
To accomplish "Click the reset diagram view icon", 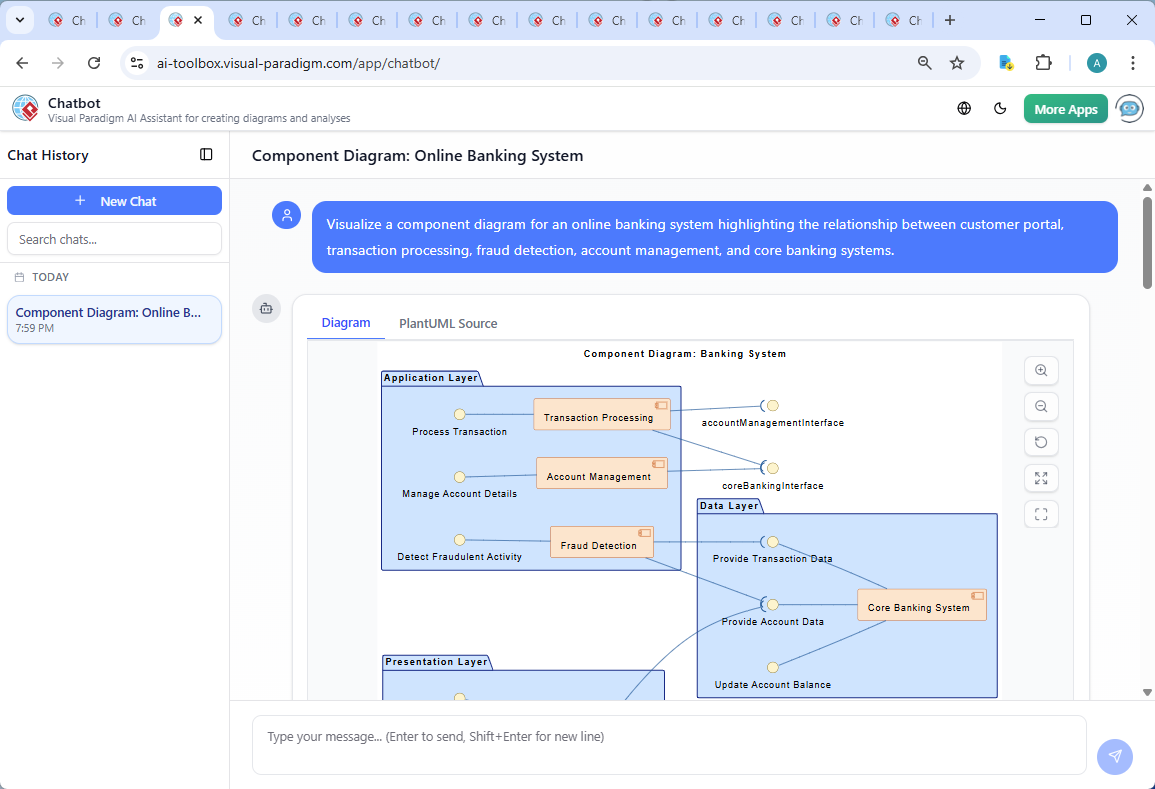I will tap(1041, 442).
